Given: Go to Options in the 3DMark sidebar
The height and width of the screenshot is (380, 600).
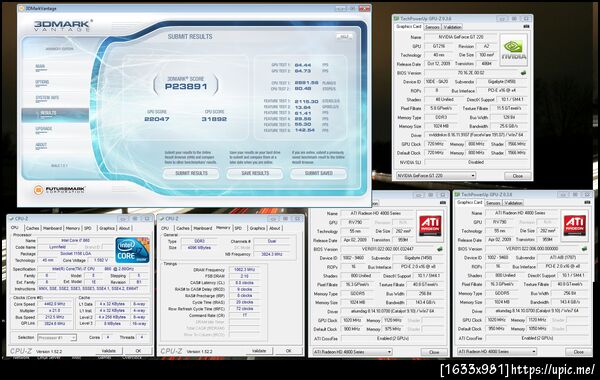Looking at the screenshot, I should tap(42, 82).
